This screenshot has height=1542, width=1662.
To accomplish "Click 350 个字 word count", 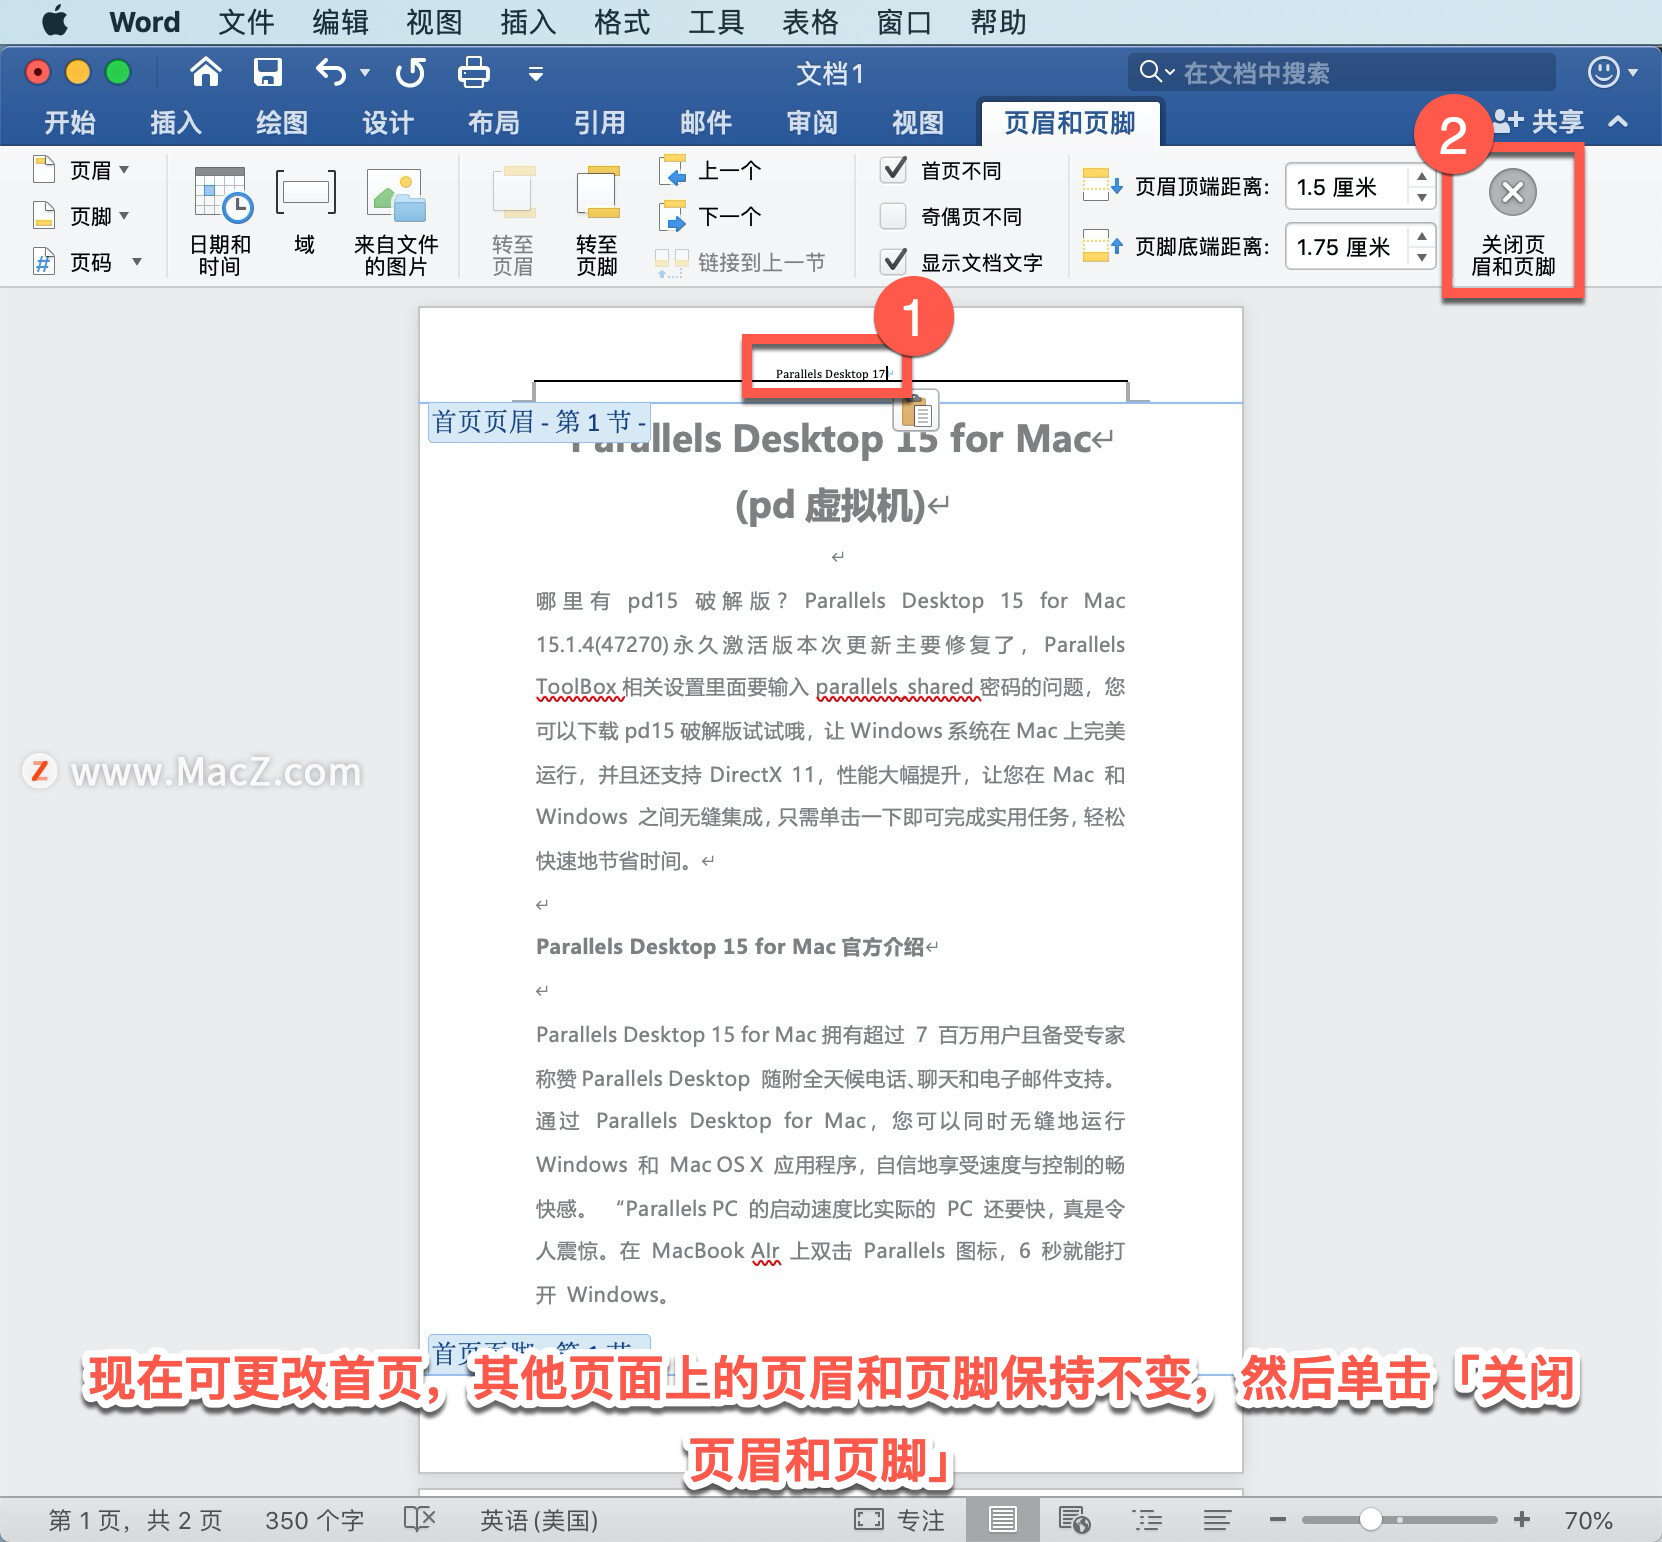I will [x=314, y=1520].
